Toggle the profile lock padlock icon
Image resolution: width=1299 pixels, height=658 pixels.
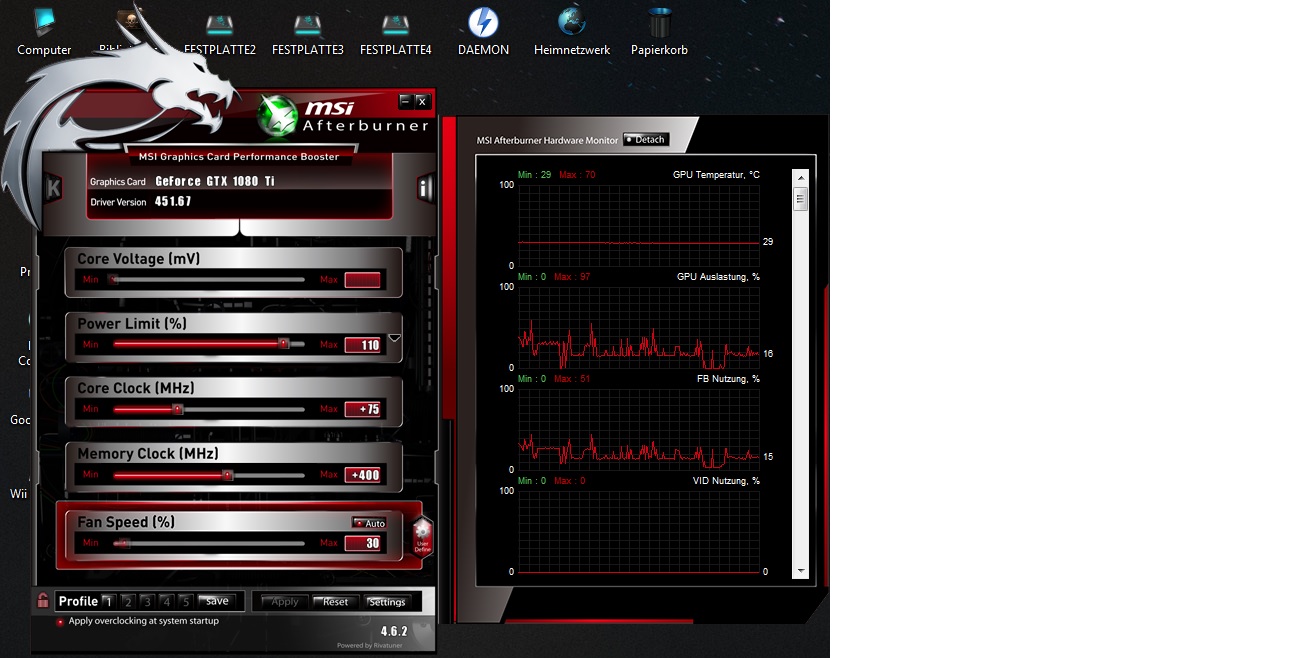click(x=43, y=600)
